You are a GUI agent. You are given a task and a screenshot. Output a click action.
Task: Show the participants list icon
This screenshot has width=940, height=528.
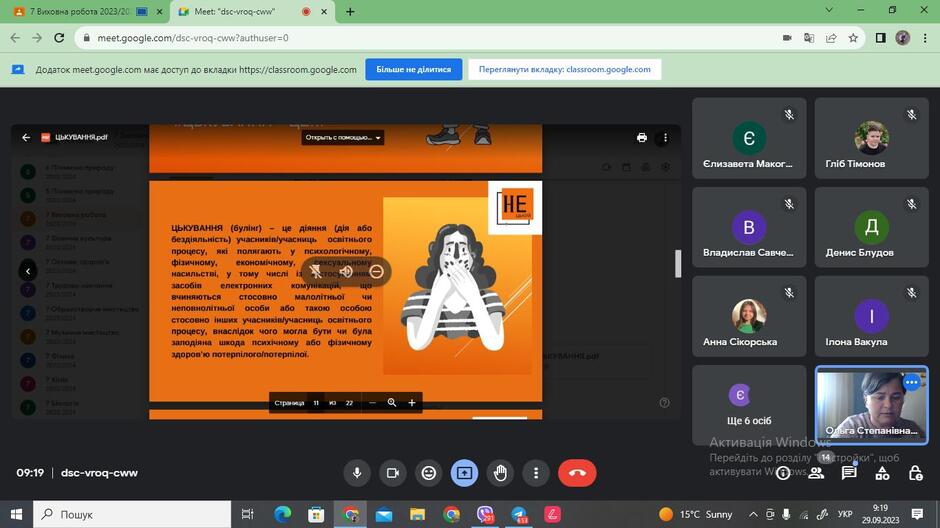pos(816,473)
